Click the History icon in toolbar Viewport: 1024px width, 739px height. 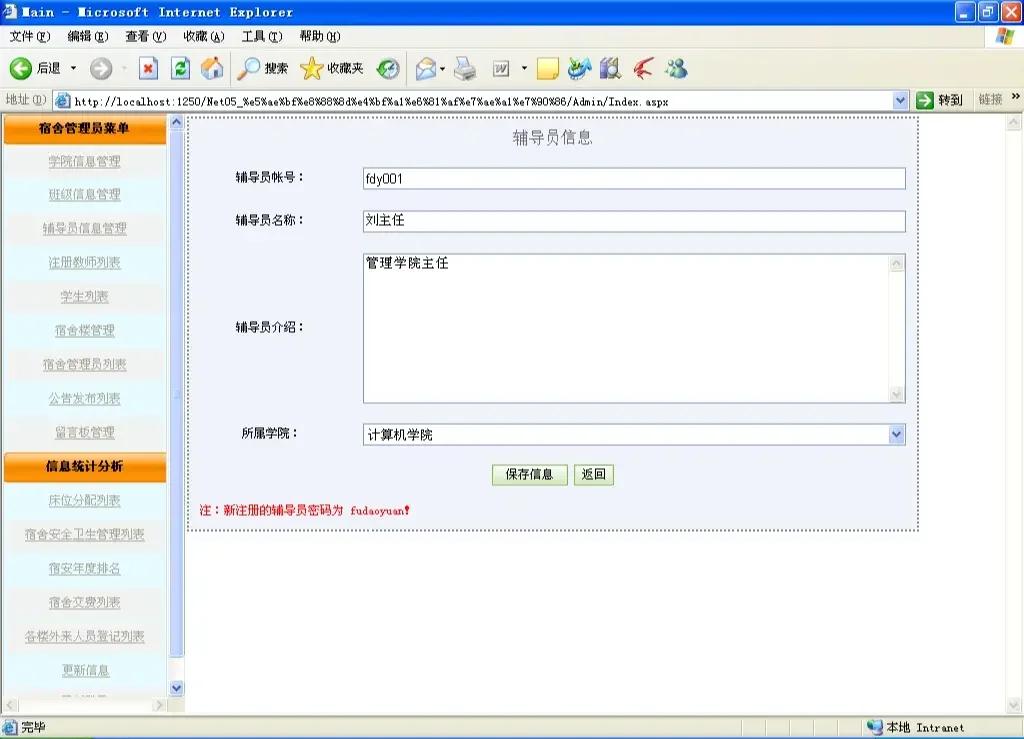pyautogui.click(x=388, y=69)
